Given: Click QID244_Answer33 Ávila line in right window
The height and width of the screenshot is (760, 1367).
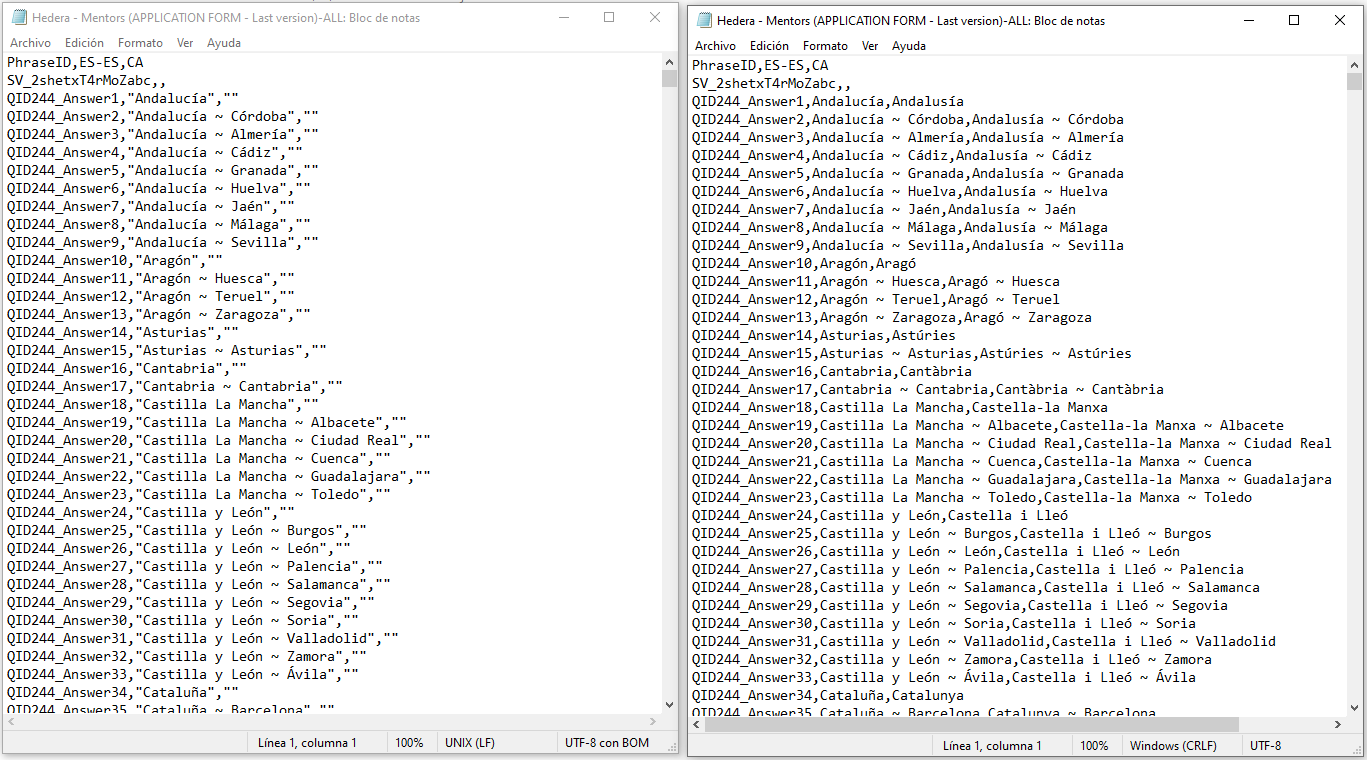Looking at the screenshot, I should pyautogui.click(x=944, y=677).
